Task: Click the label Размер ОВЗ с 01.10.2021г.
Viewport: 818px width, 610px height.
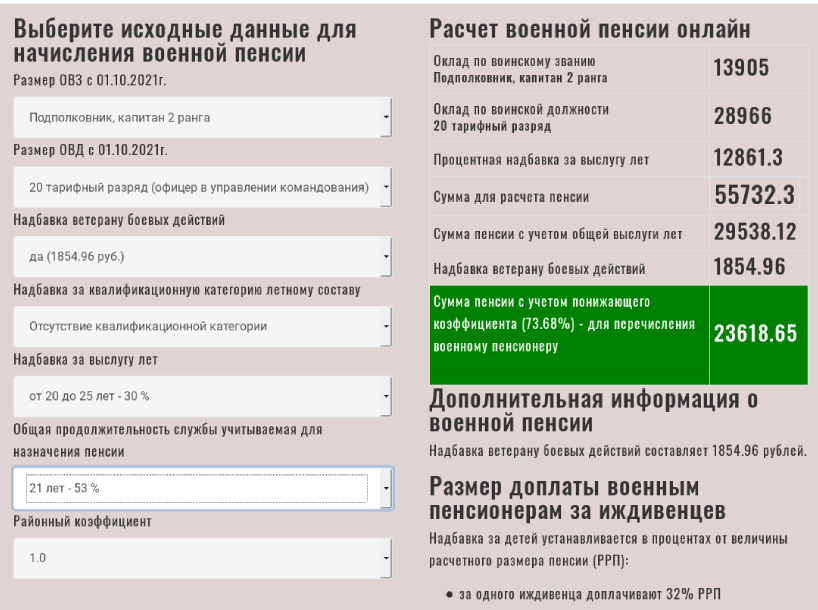Action: [90, 80]
